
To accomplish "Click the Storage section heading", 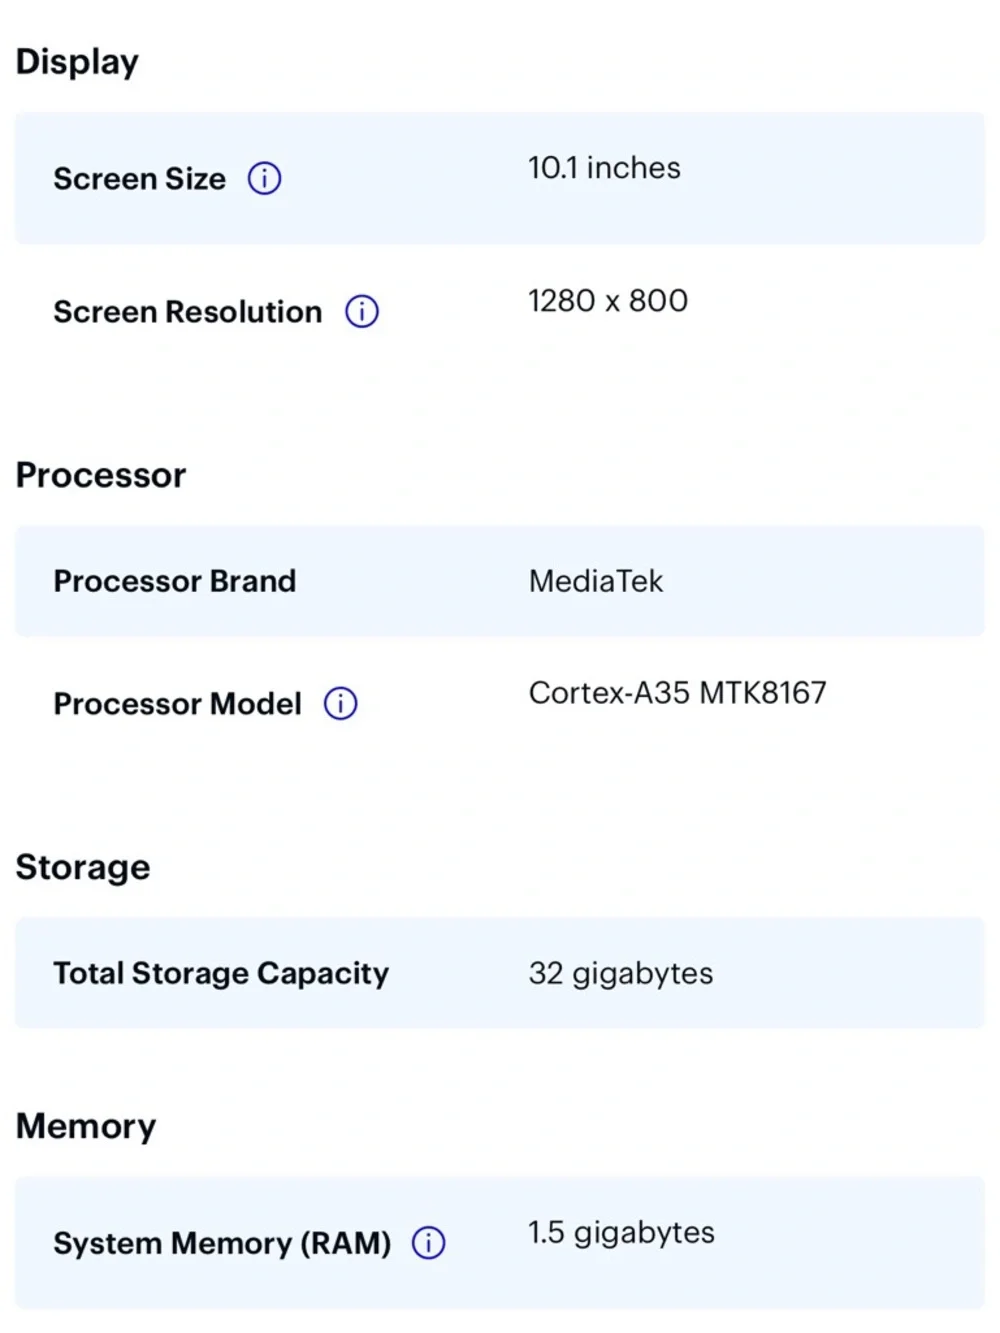I will click(x=83, y=867).
